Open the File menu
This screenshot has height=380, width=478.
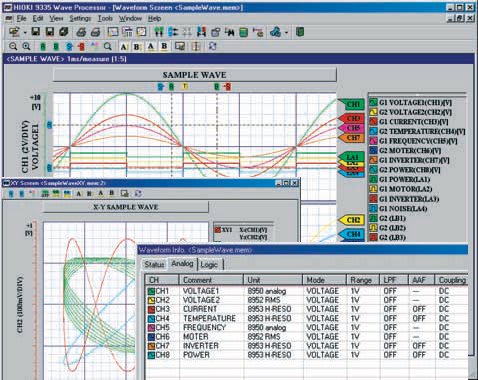(21, 18)
